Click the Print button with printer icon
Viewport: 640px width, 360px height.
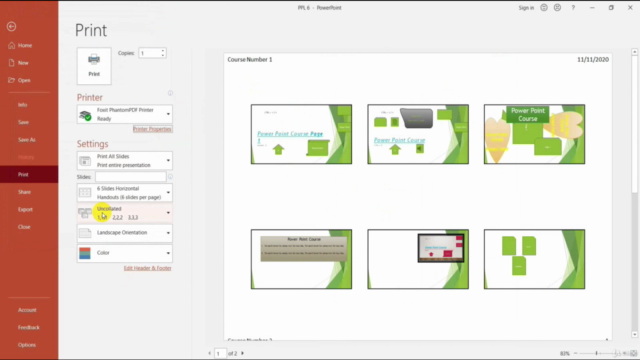click(x=94, y=66)
